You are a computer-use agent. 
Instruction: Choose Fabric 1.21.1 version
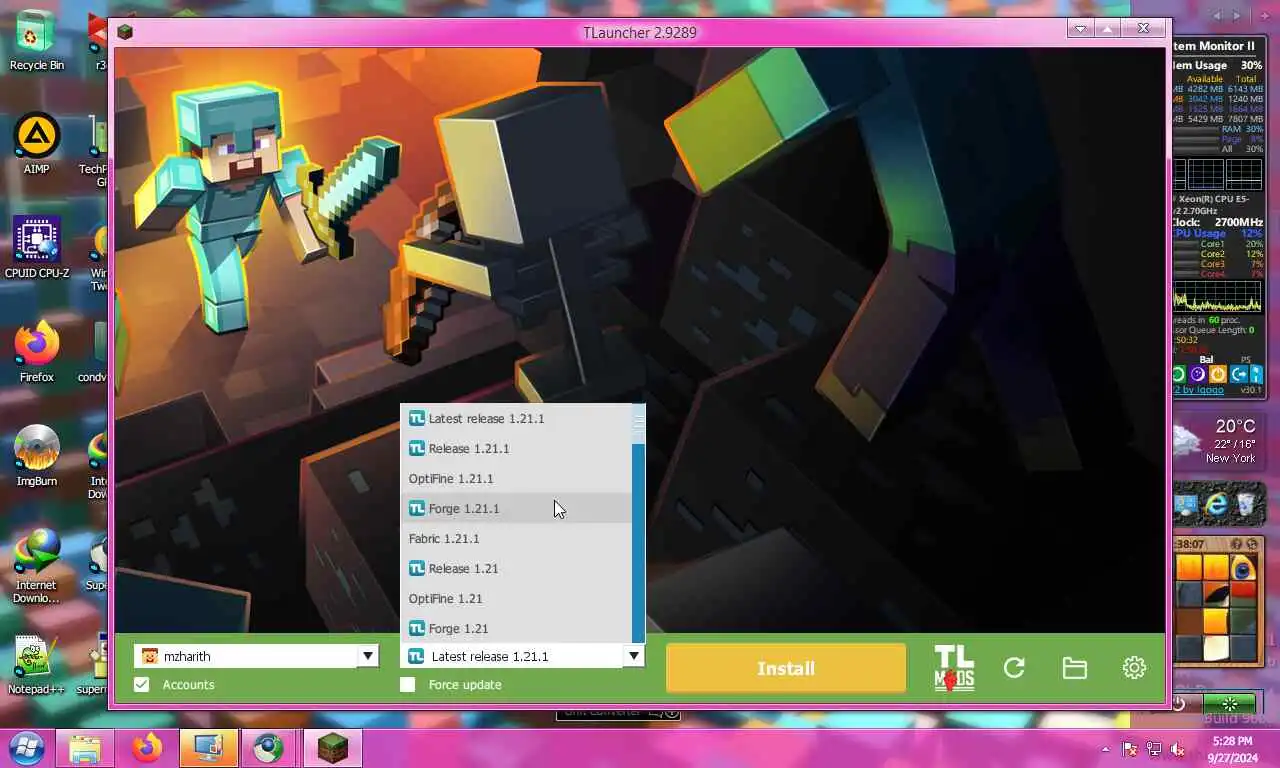(x=516, y=539)
